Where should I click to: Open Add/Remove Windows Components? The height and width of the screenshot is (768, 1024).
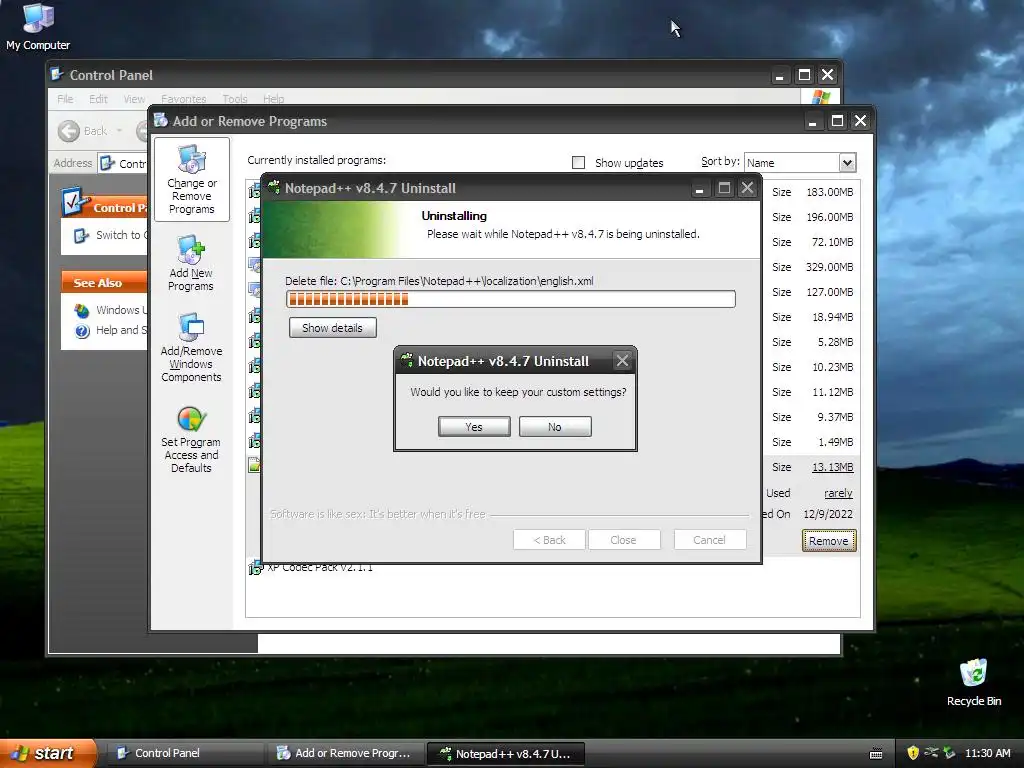[191, 347]
